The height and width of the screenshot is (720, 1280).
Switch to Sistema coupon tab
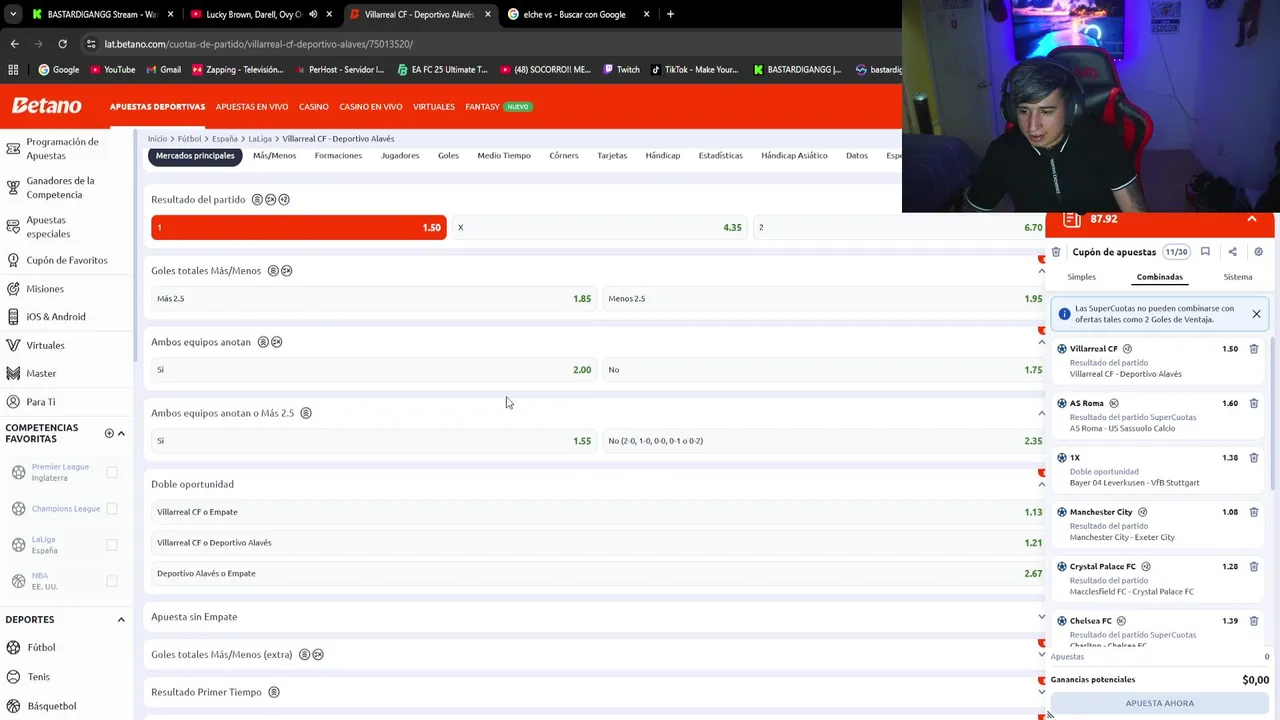1237,277
